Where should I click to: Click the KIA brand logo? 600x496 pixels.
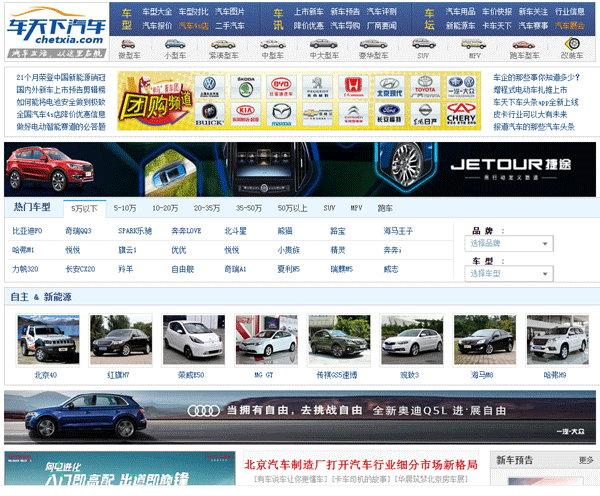[245, 114]
